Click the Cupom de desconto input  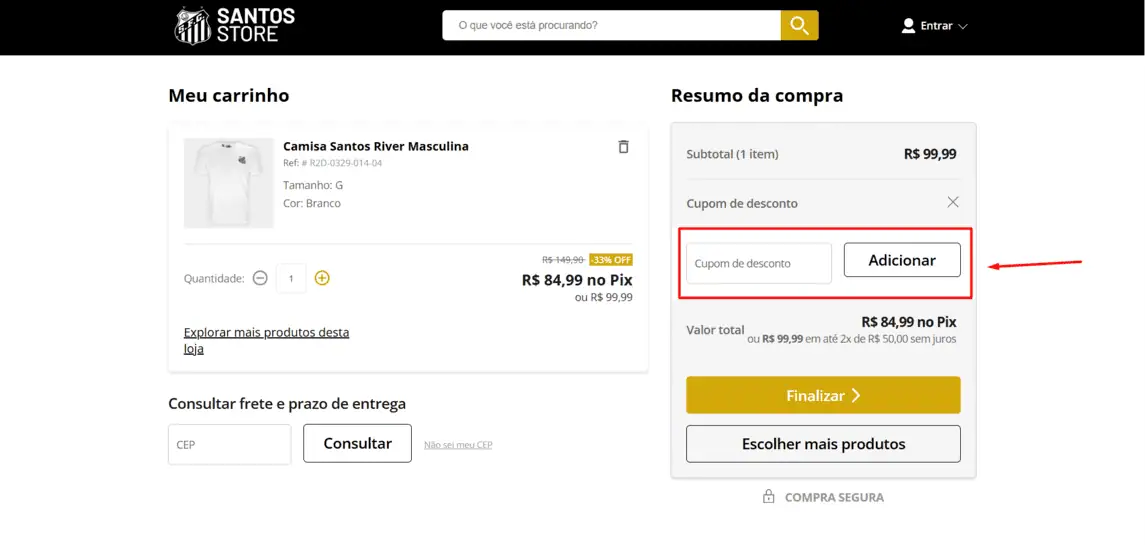759,263
